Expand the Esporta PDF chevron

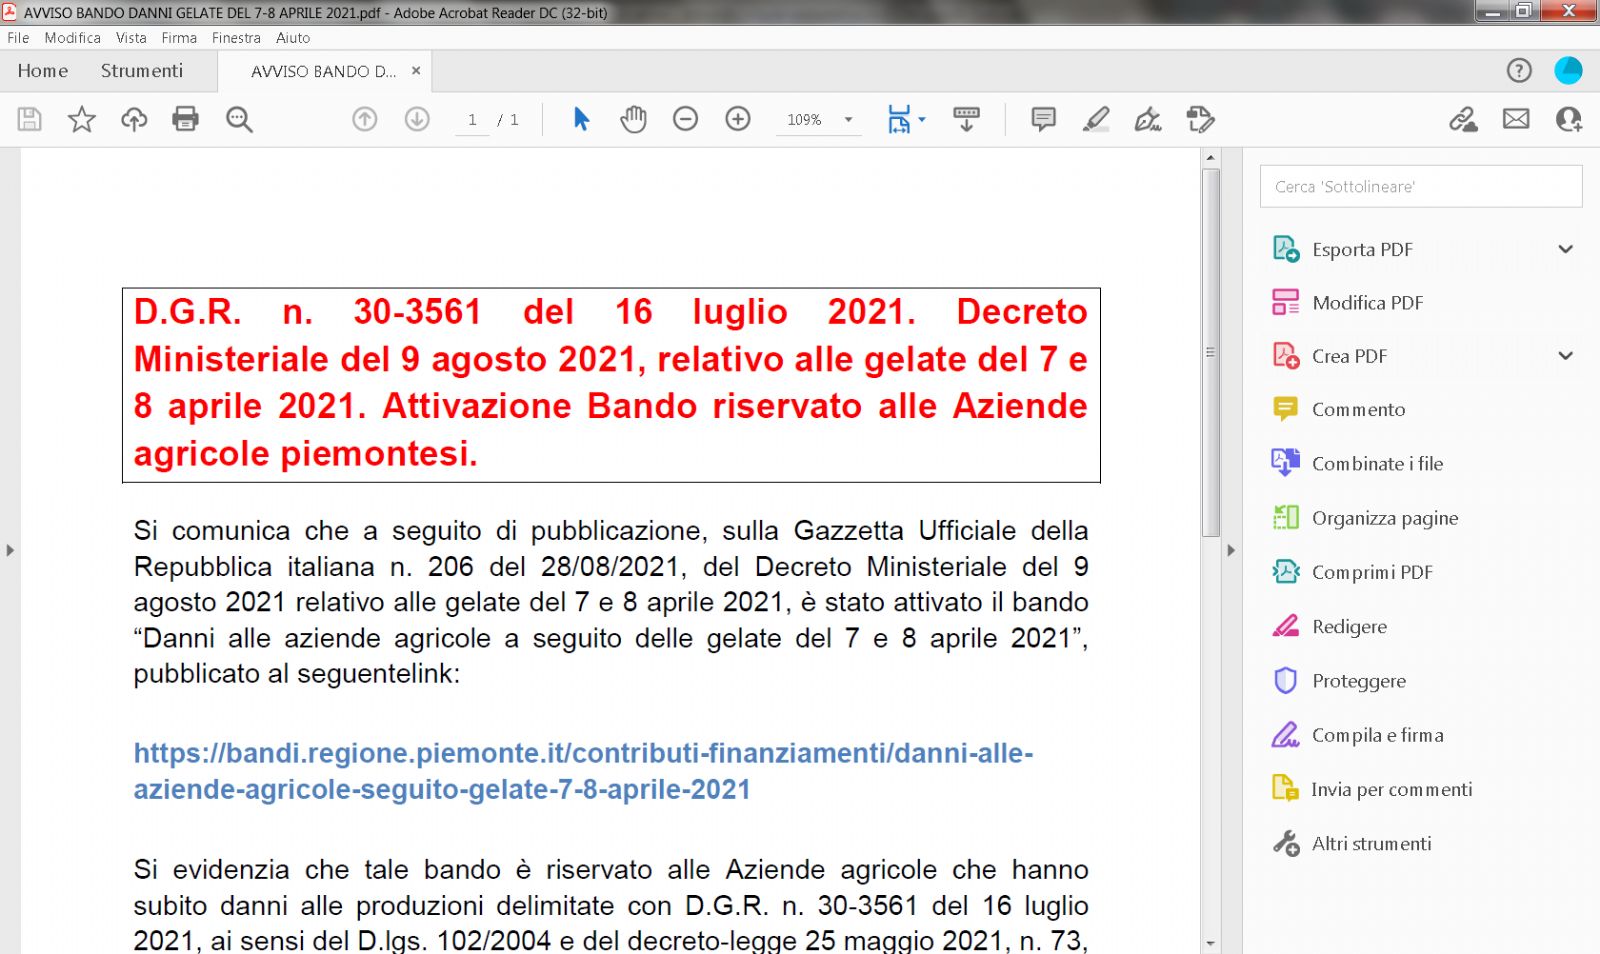1566,249
